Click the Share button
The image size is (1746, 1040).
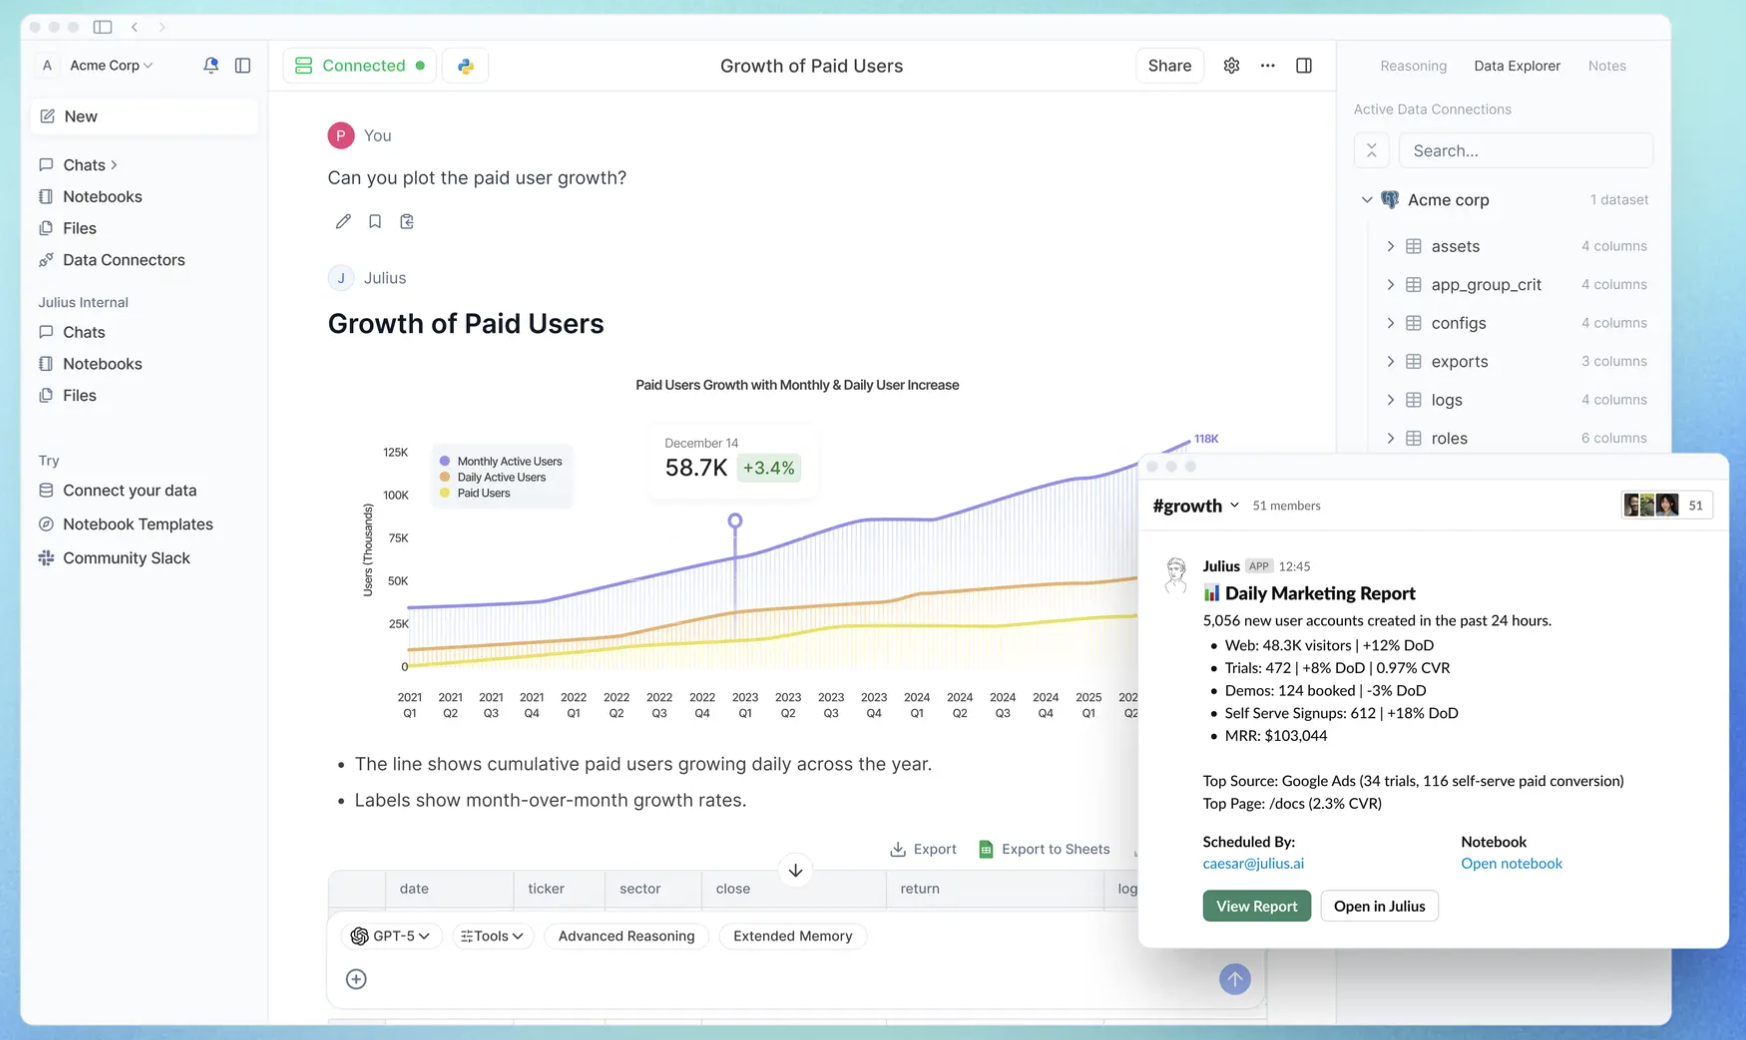point(1169,66)
